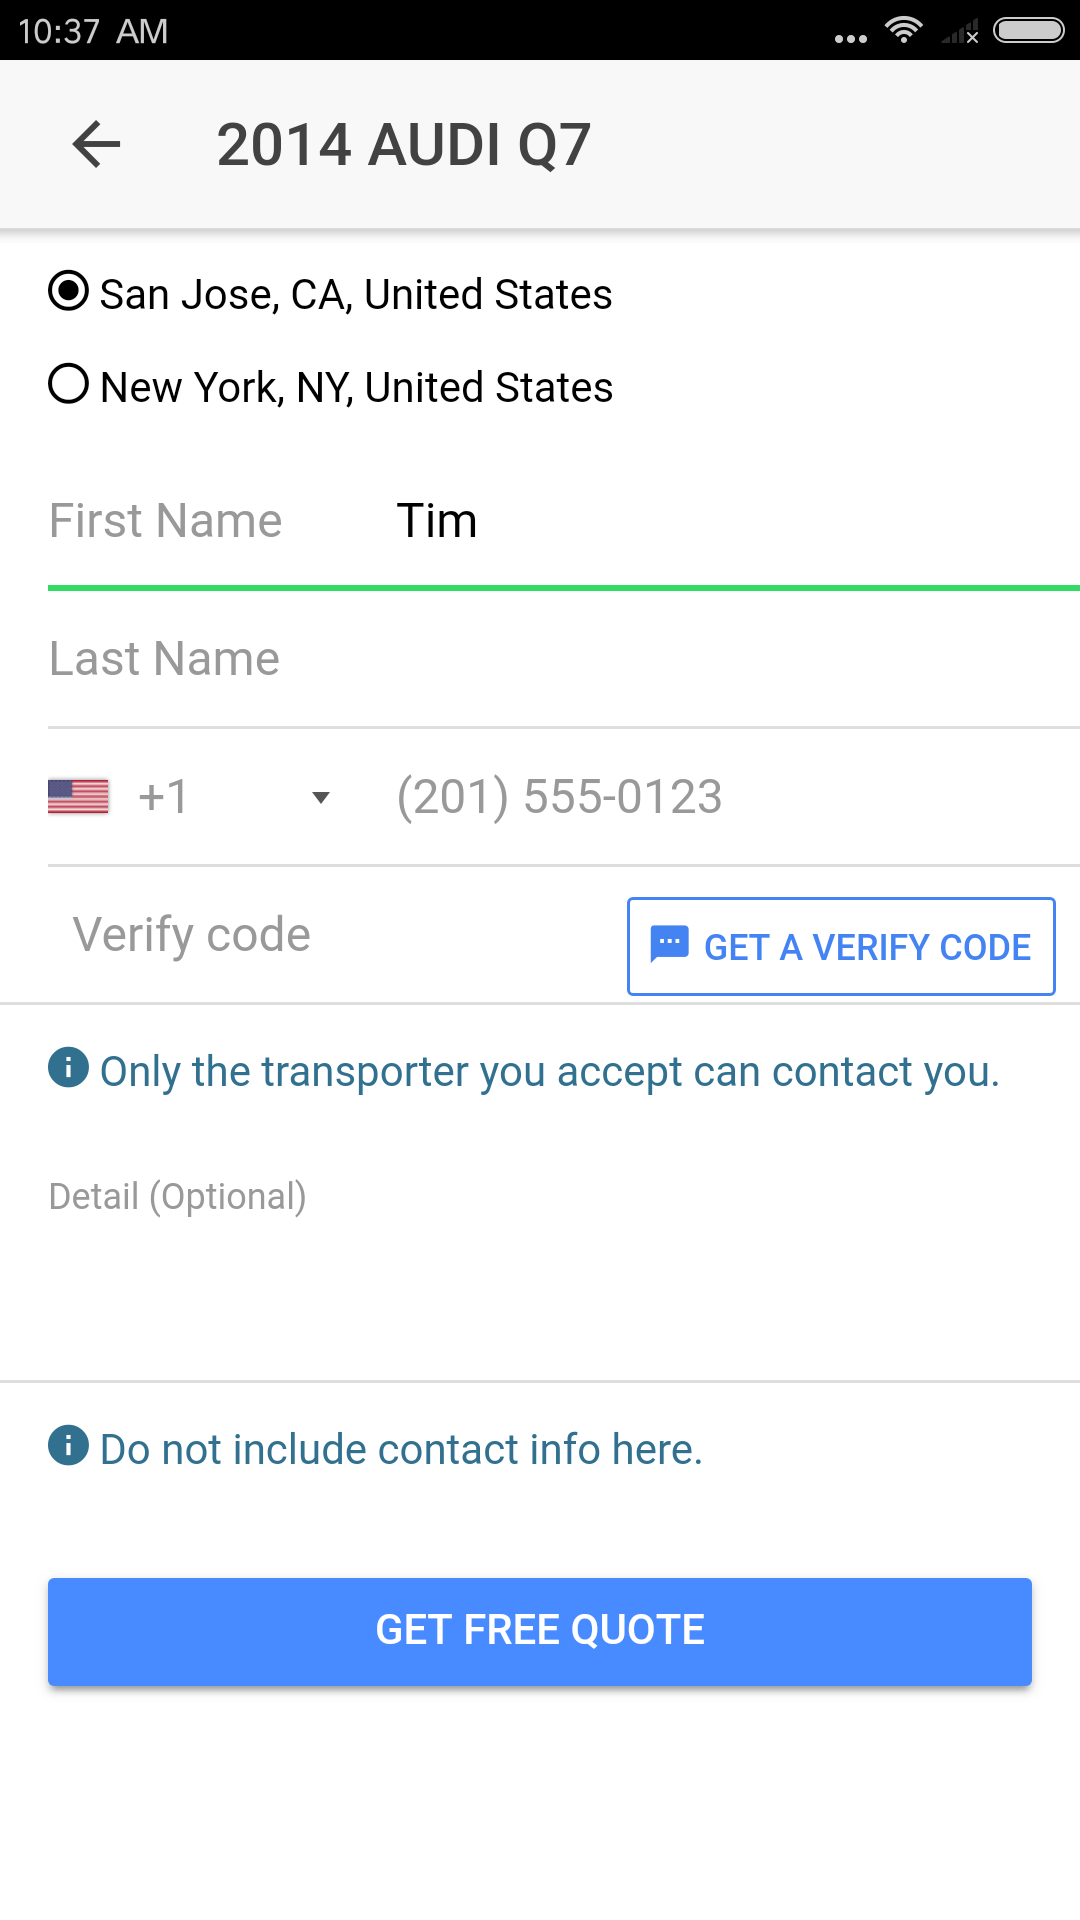The height and width of the screenshot is (1920, 1080).
Task: Select San Jose, CA radio button
Action: 68,291
